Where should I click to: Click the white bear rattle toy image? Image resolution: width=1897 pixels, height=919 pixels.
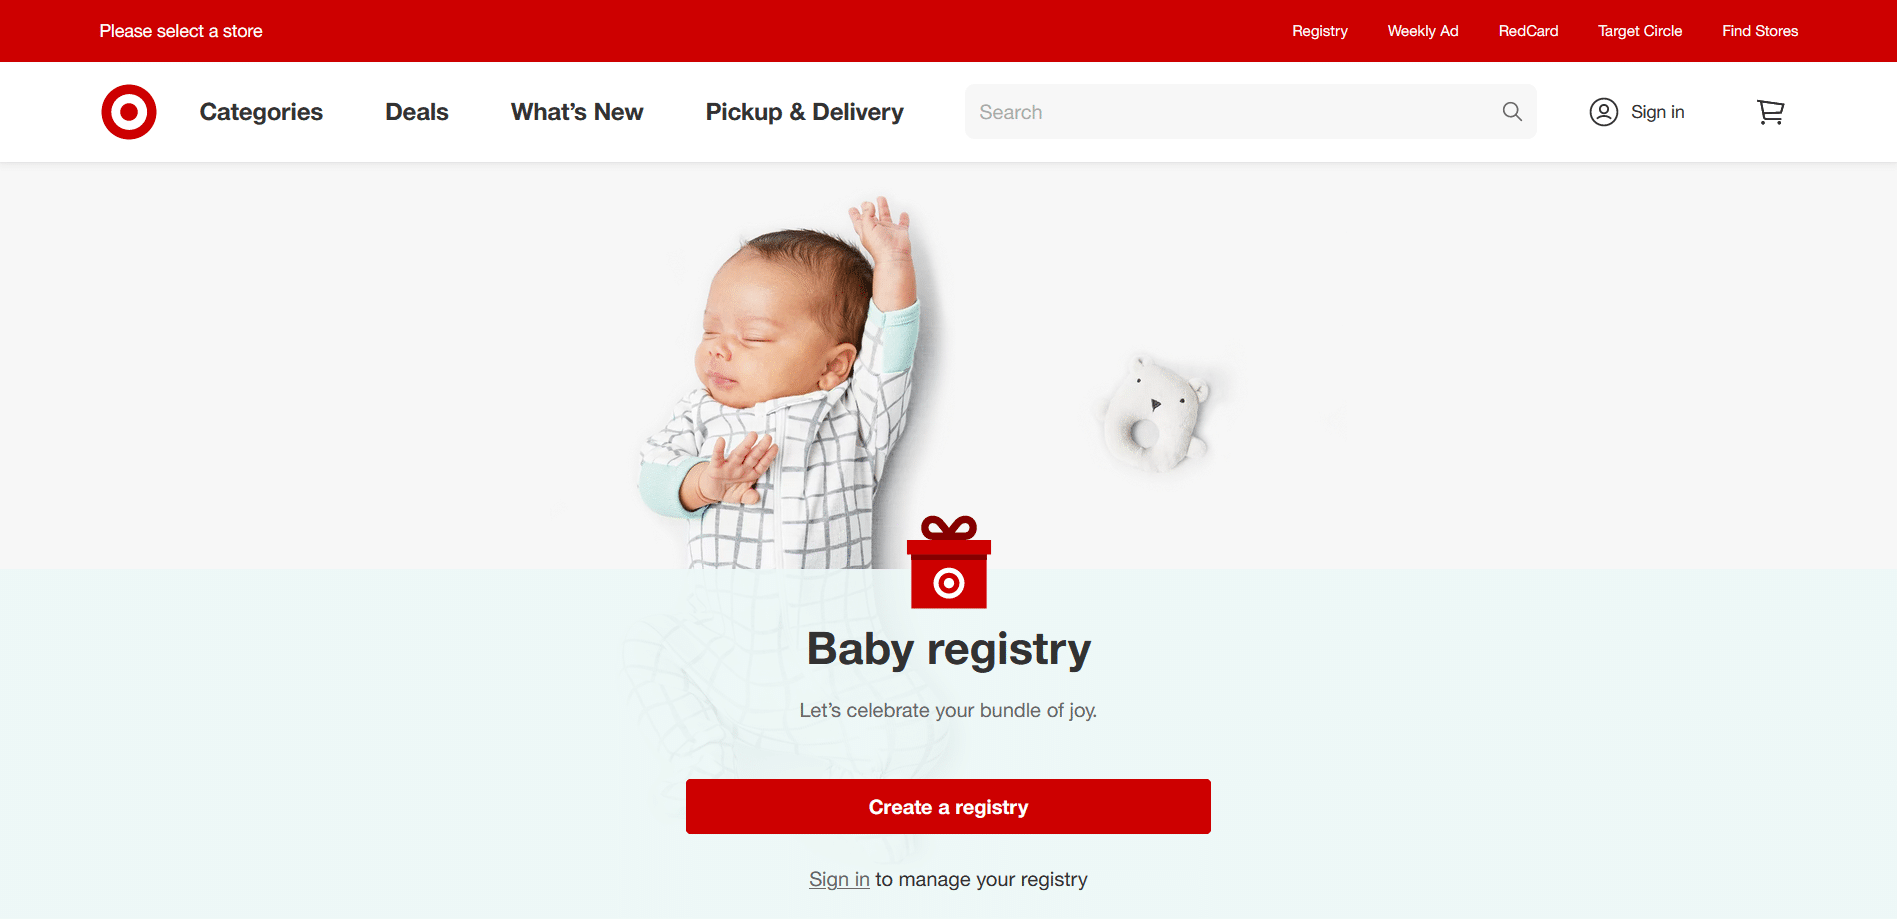click(1154, 413)
